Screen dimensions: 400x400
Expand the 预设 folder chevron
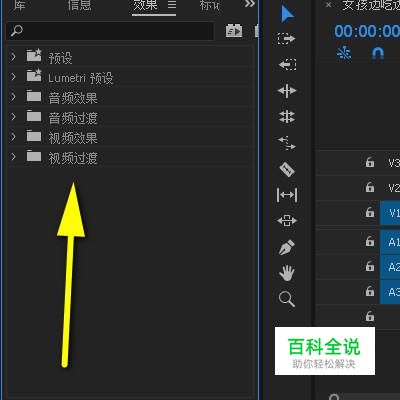(x=13, y=57)
